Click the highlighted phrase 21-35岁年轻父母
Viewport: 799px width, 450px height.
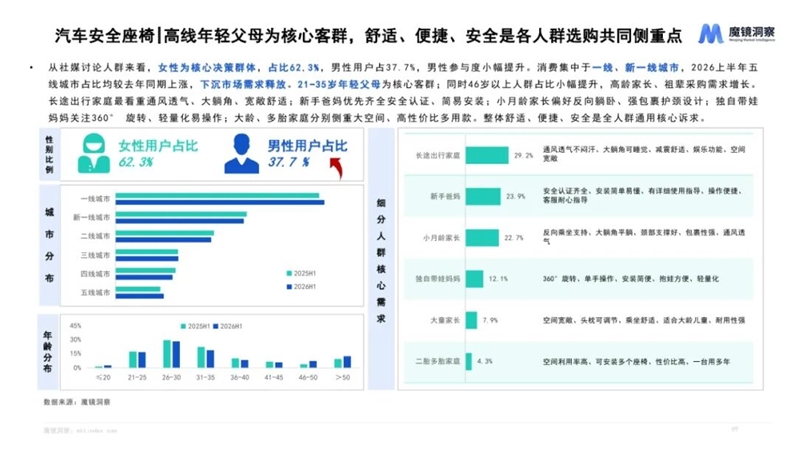click(339, 84)
